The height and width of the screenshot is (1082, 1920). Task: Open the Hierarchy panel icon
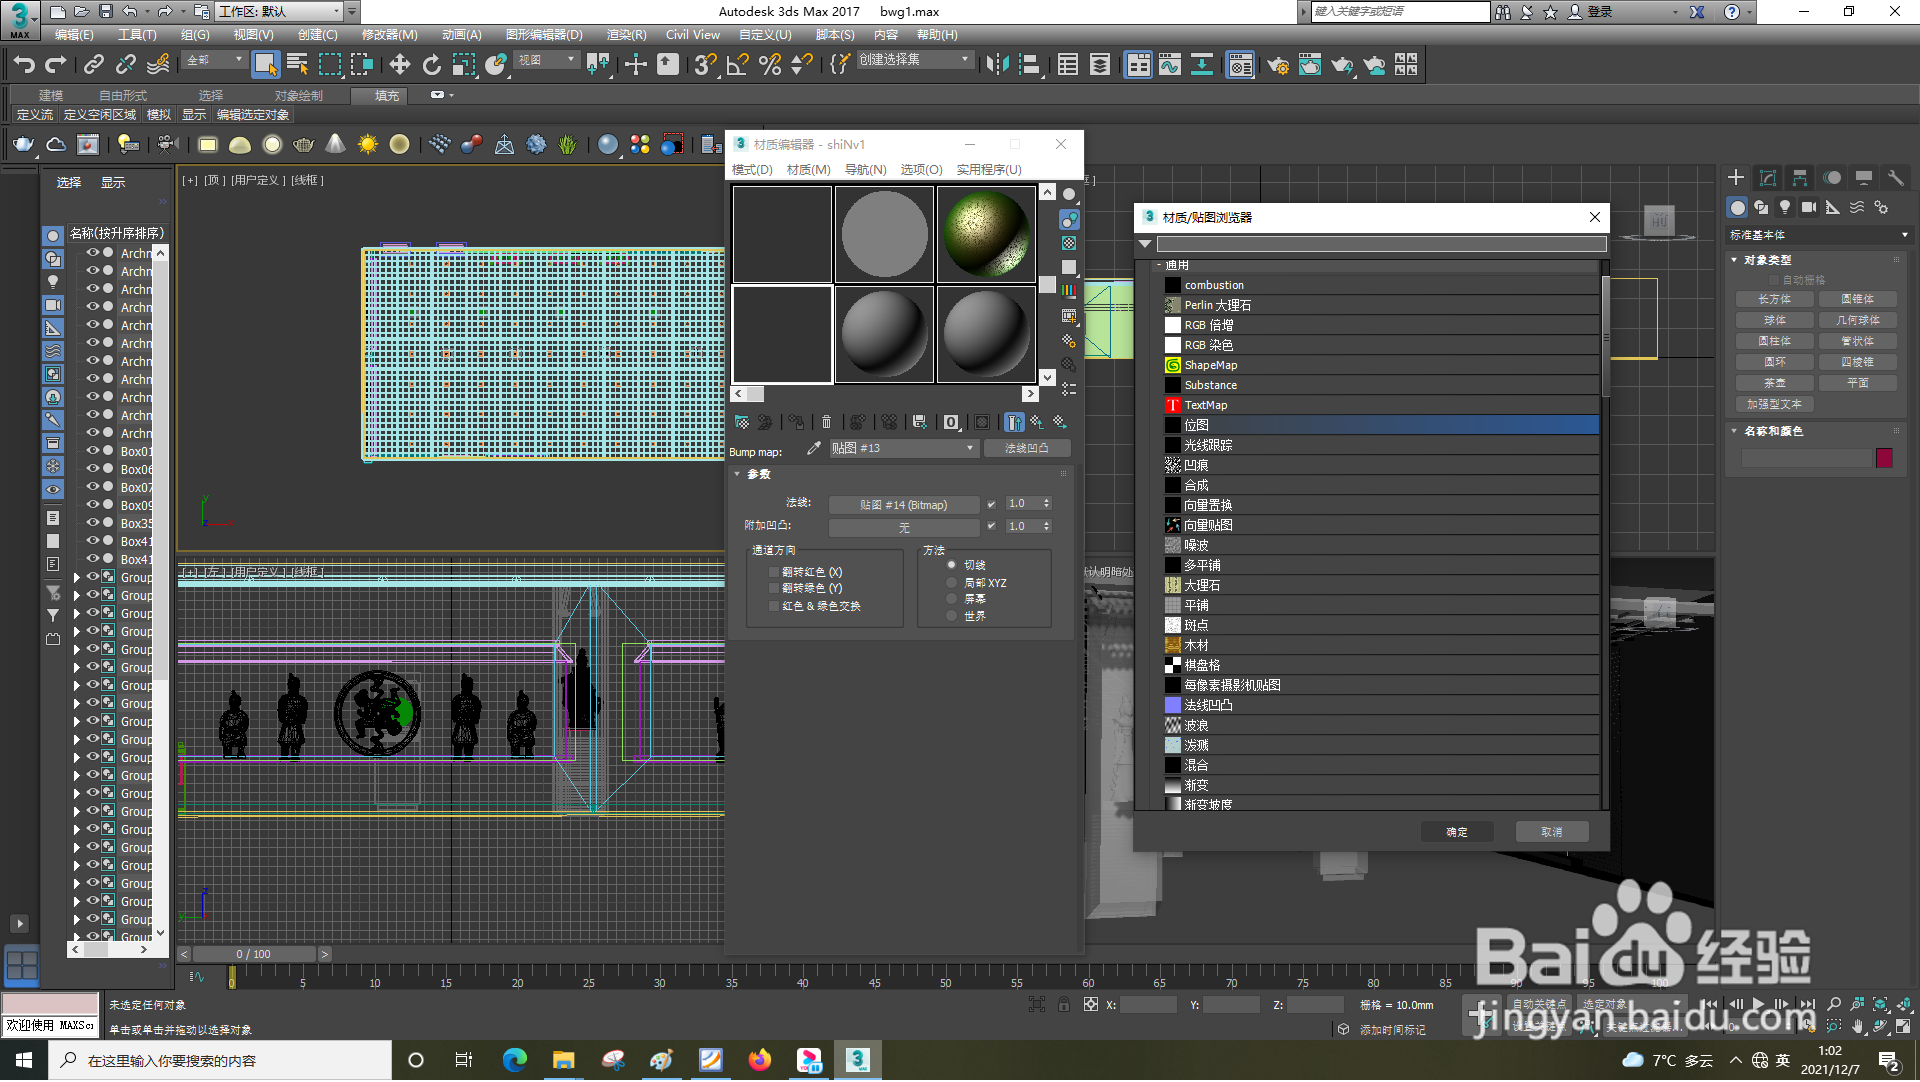[1800, 178]
